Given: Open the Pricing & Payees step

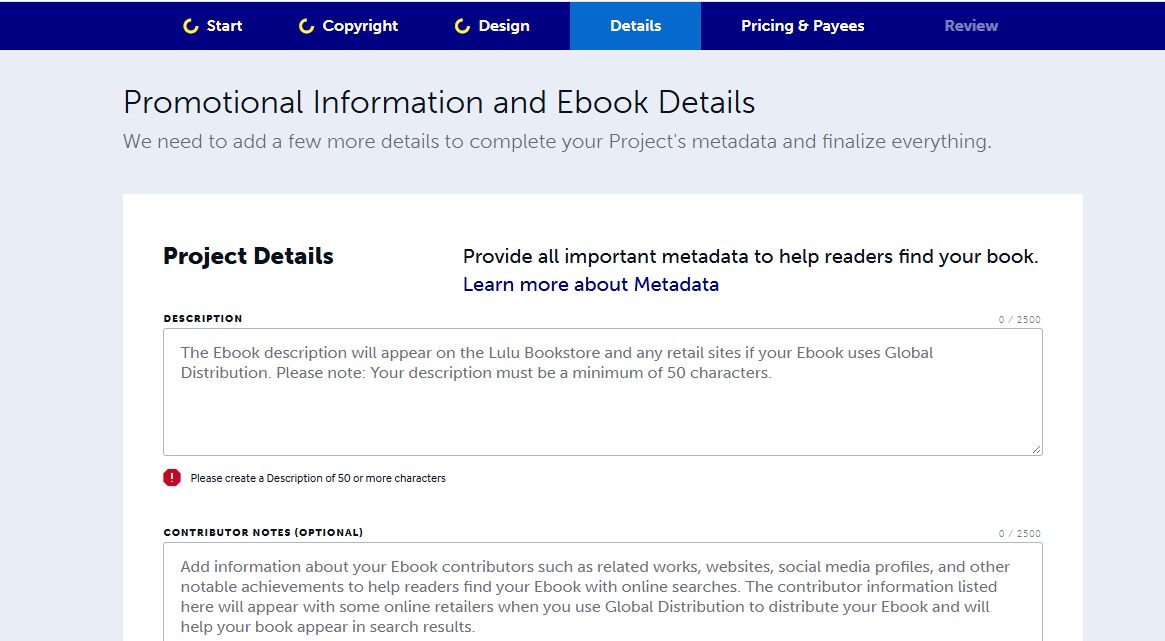Looking at the screenshot, I should click(802, 25).
